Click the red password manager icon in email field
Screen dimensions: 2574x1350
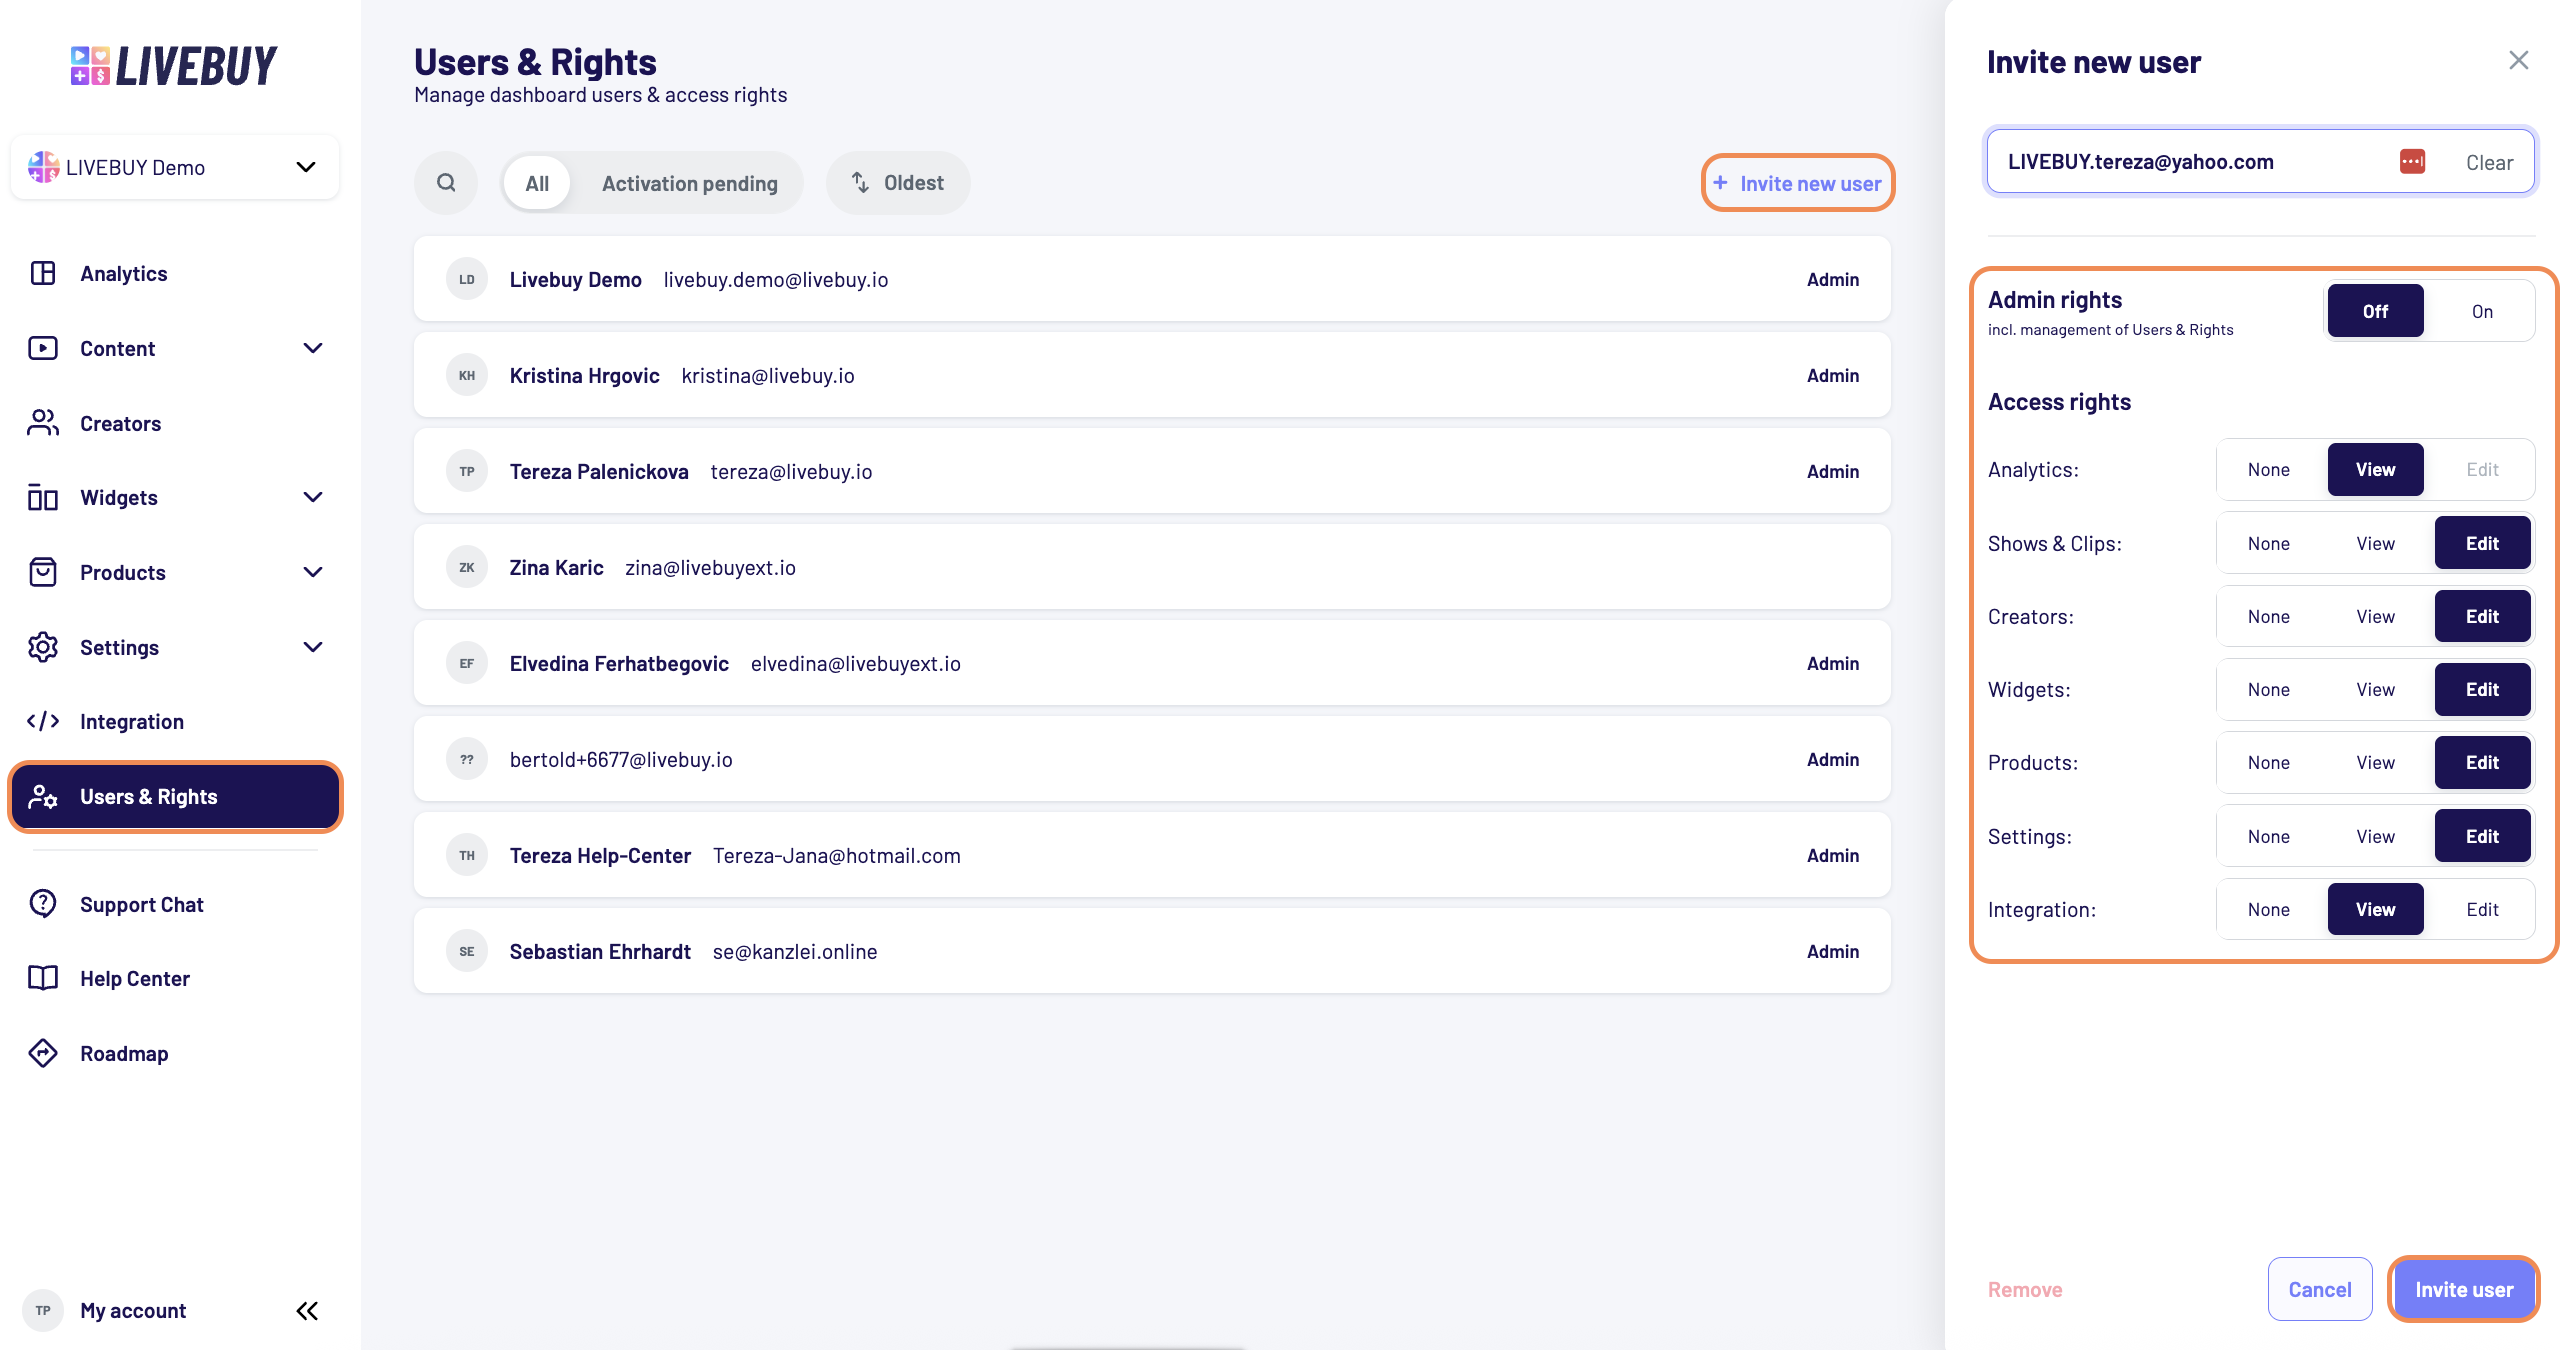2412,161
